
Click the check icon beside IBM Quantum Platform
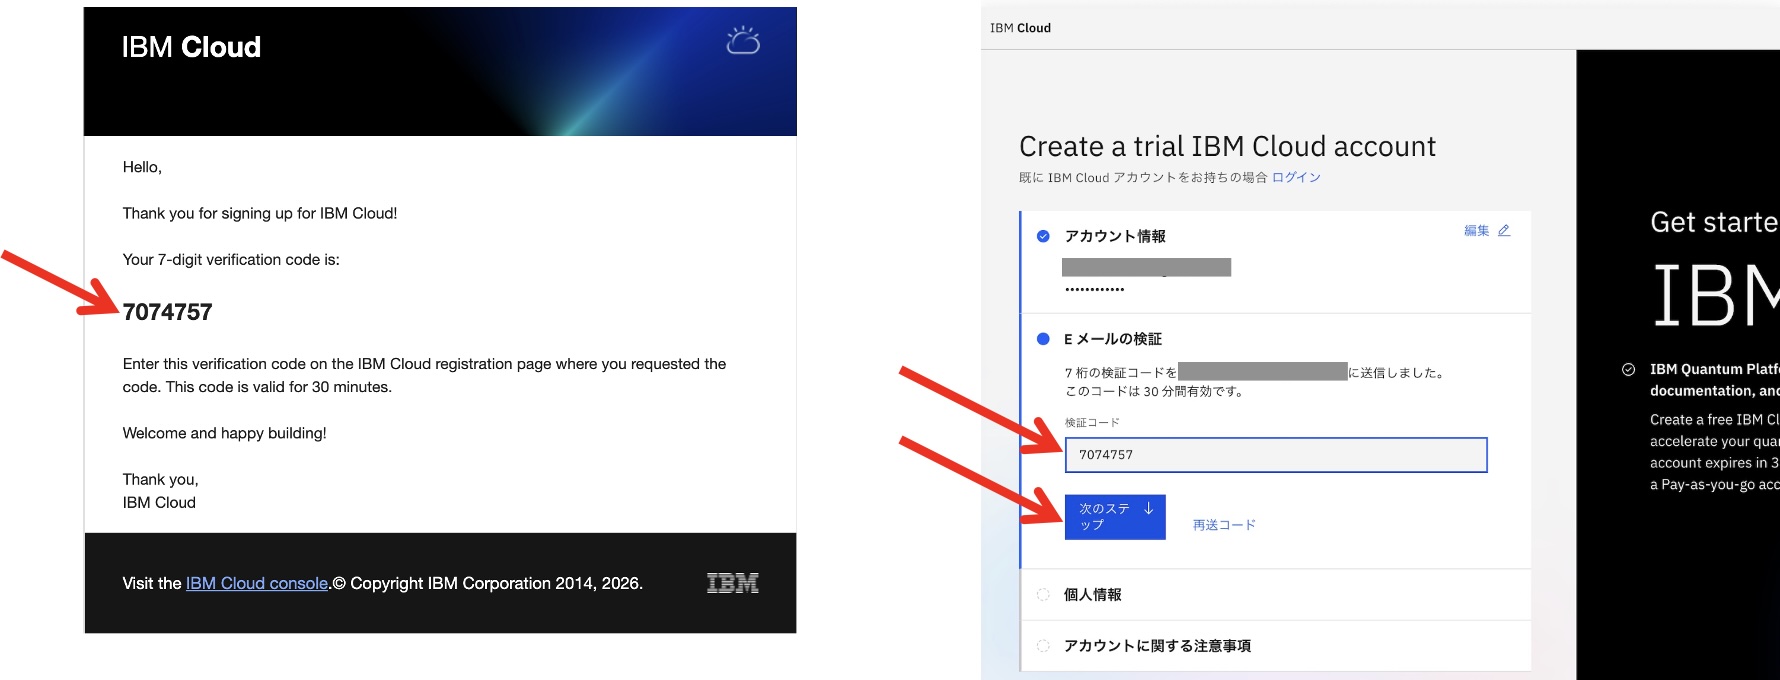click(x=1628, y=369)
